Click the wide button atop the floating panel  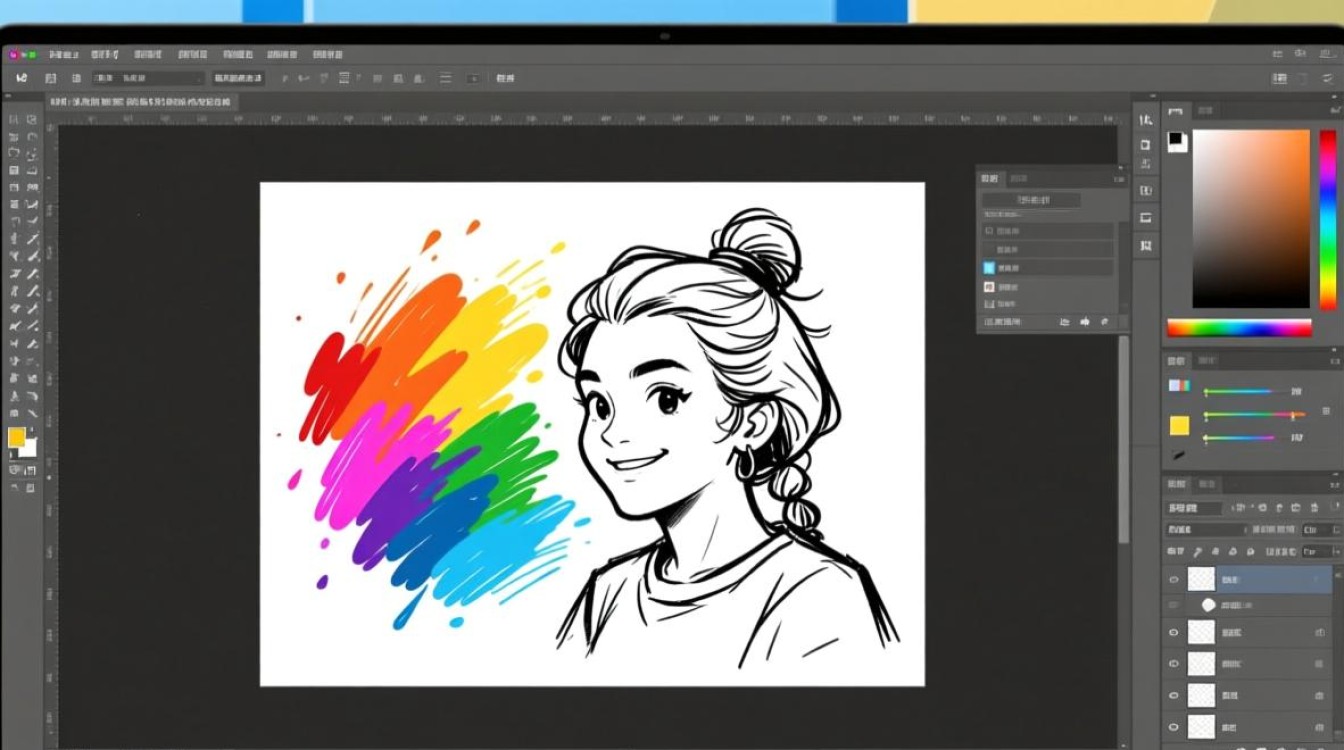(1031, 200)
